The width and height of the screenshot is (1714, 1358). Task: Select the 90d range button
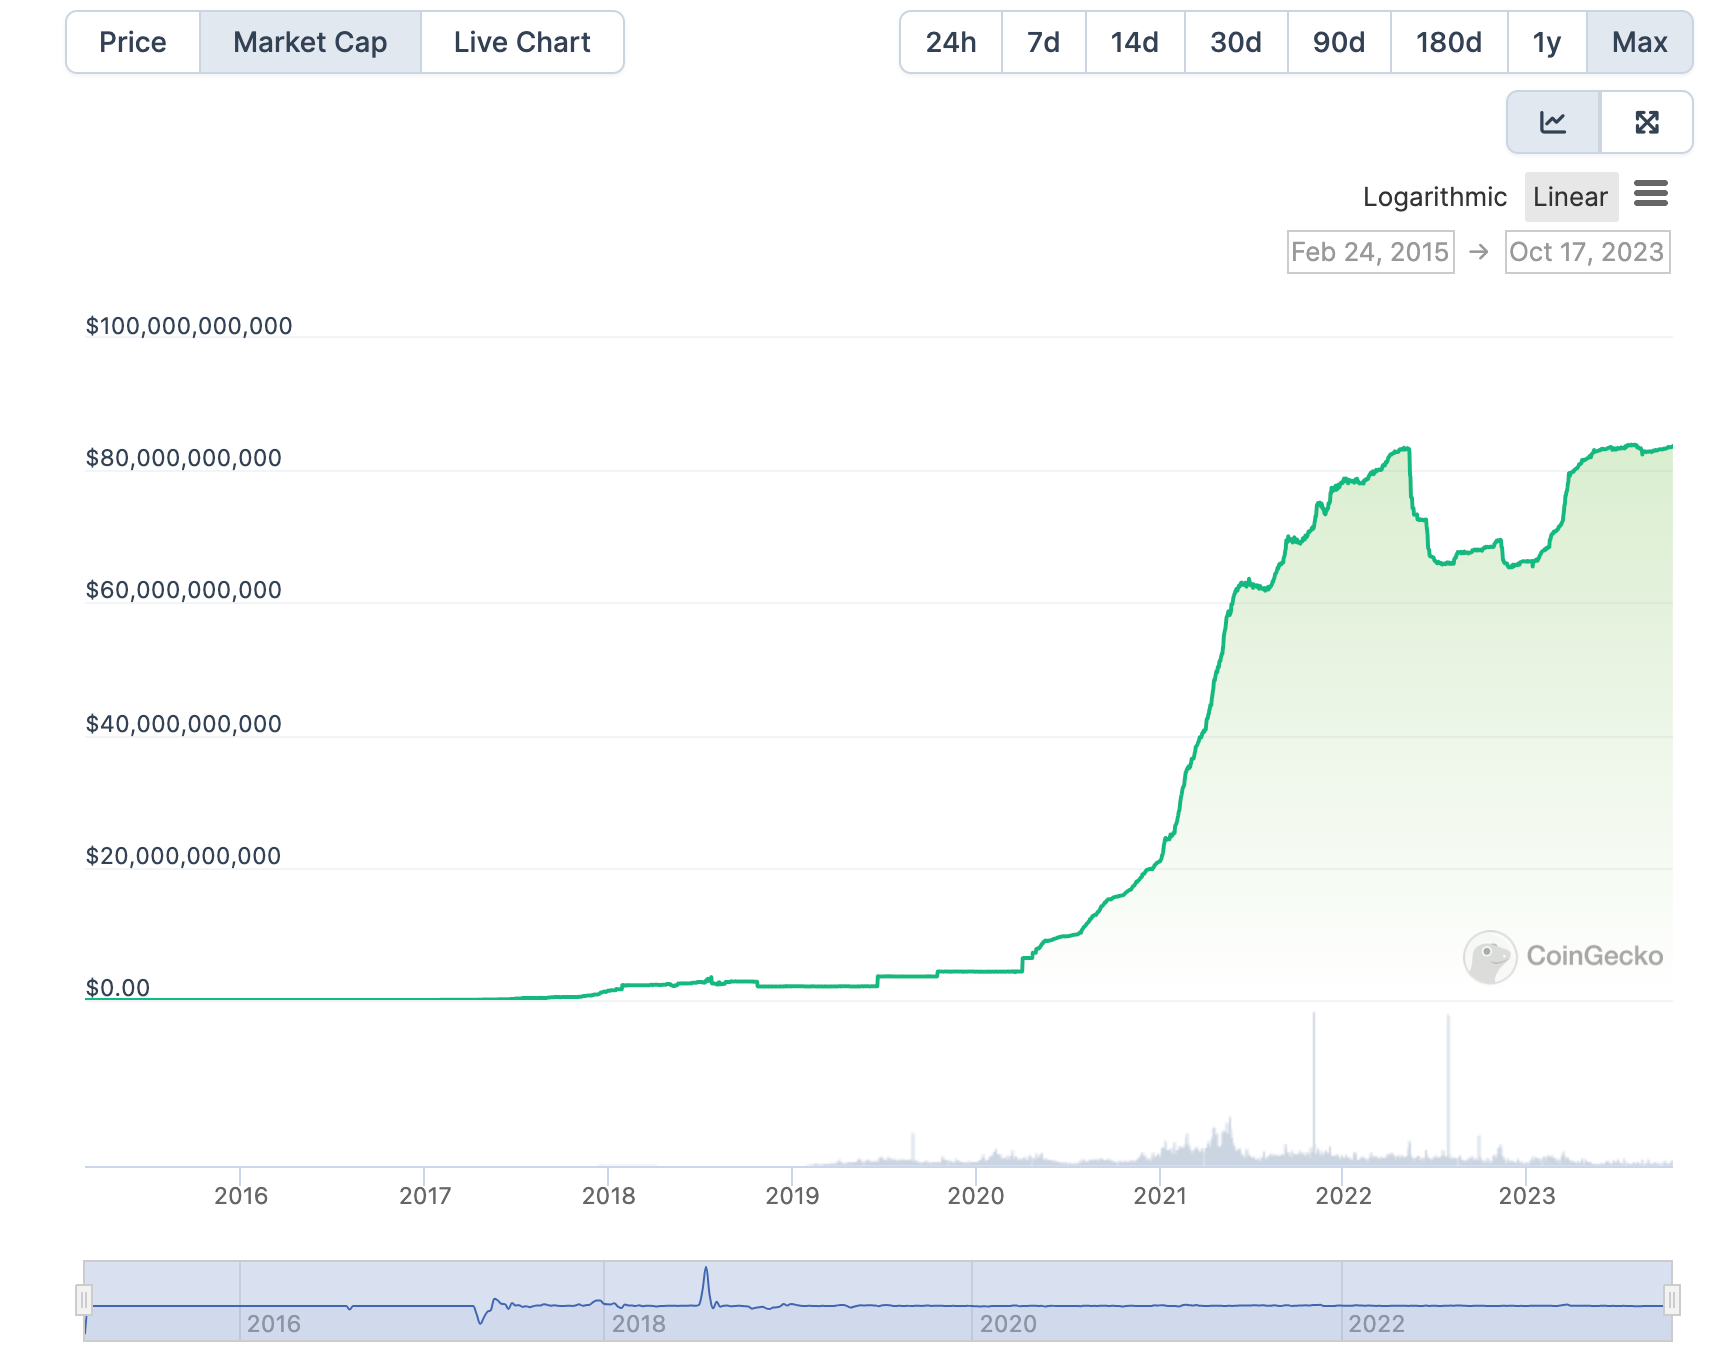1339,42
